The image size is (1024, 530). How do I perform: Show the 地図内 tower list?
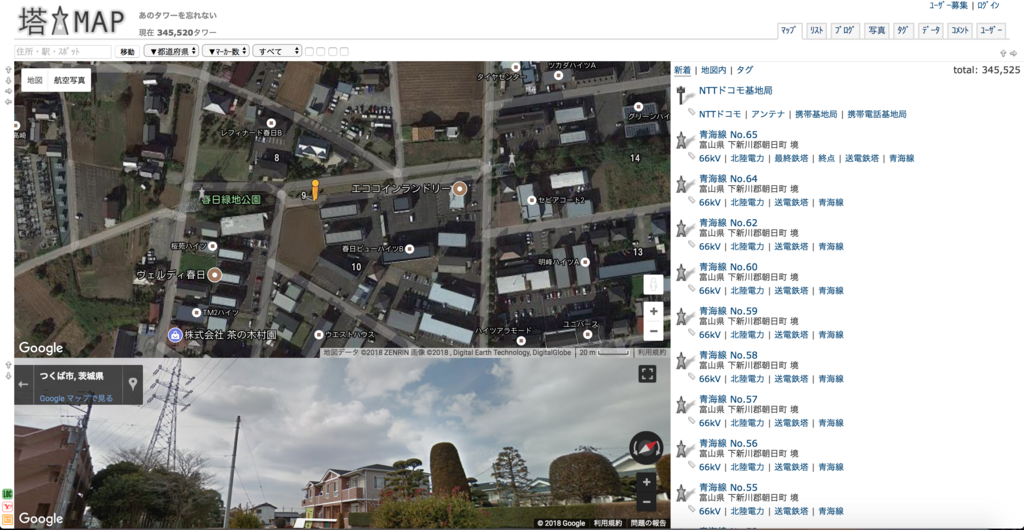(x=714, y=70)
